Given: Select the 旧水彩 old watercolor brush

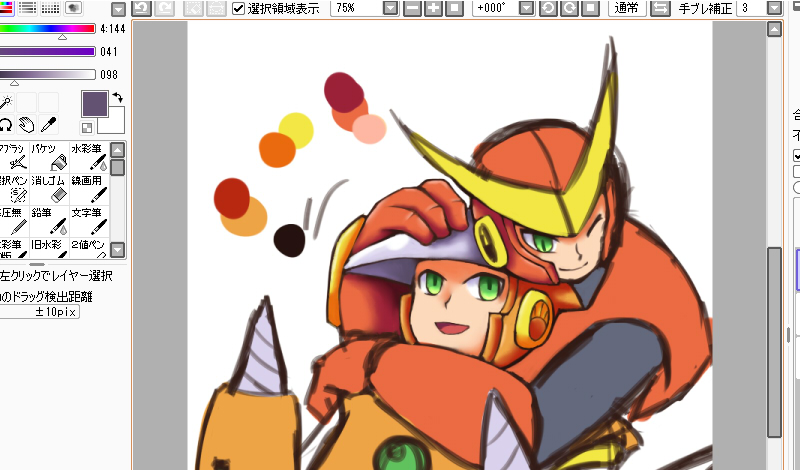Looking at the screenshot, I should [49, 248].
